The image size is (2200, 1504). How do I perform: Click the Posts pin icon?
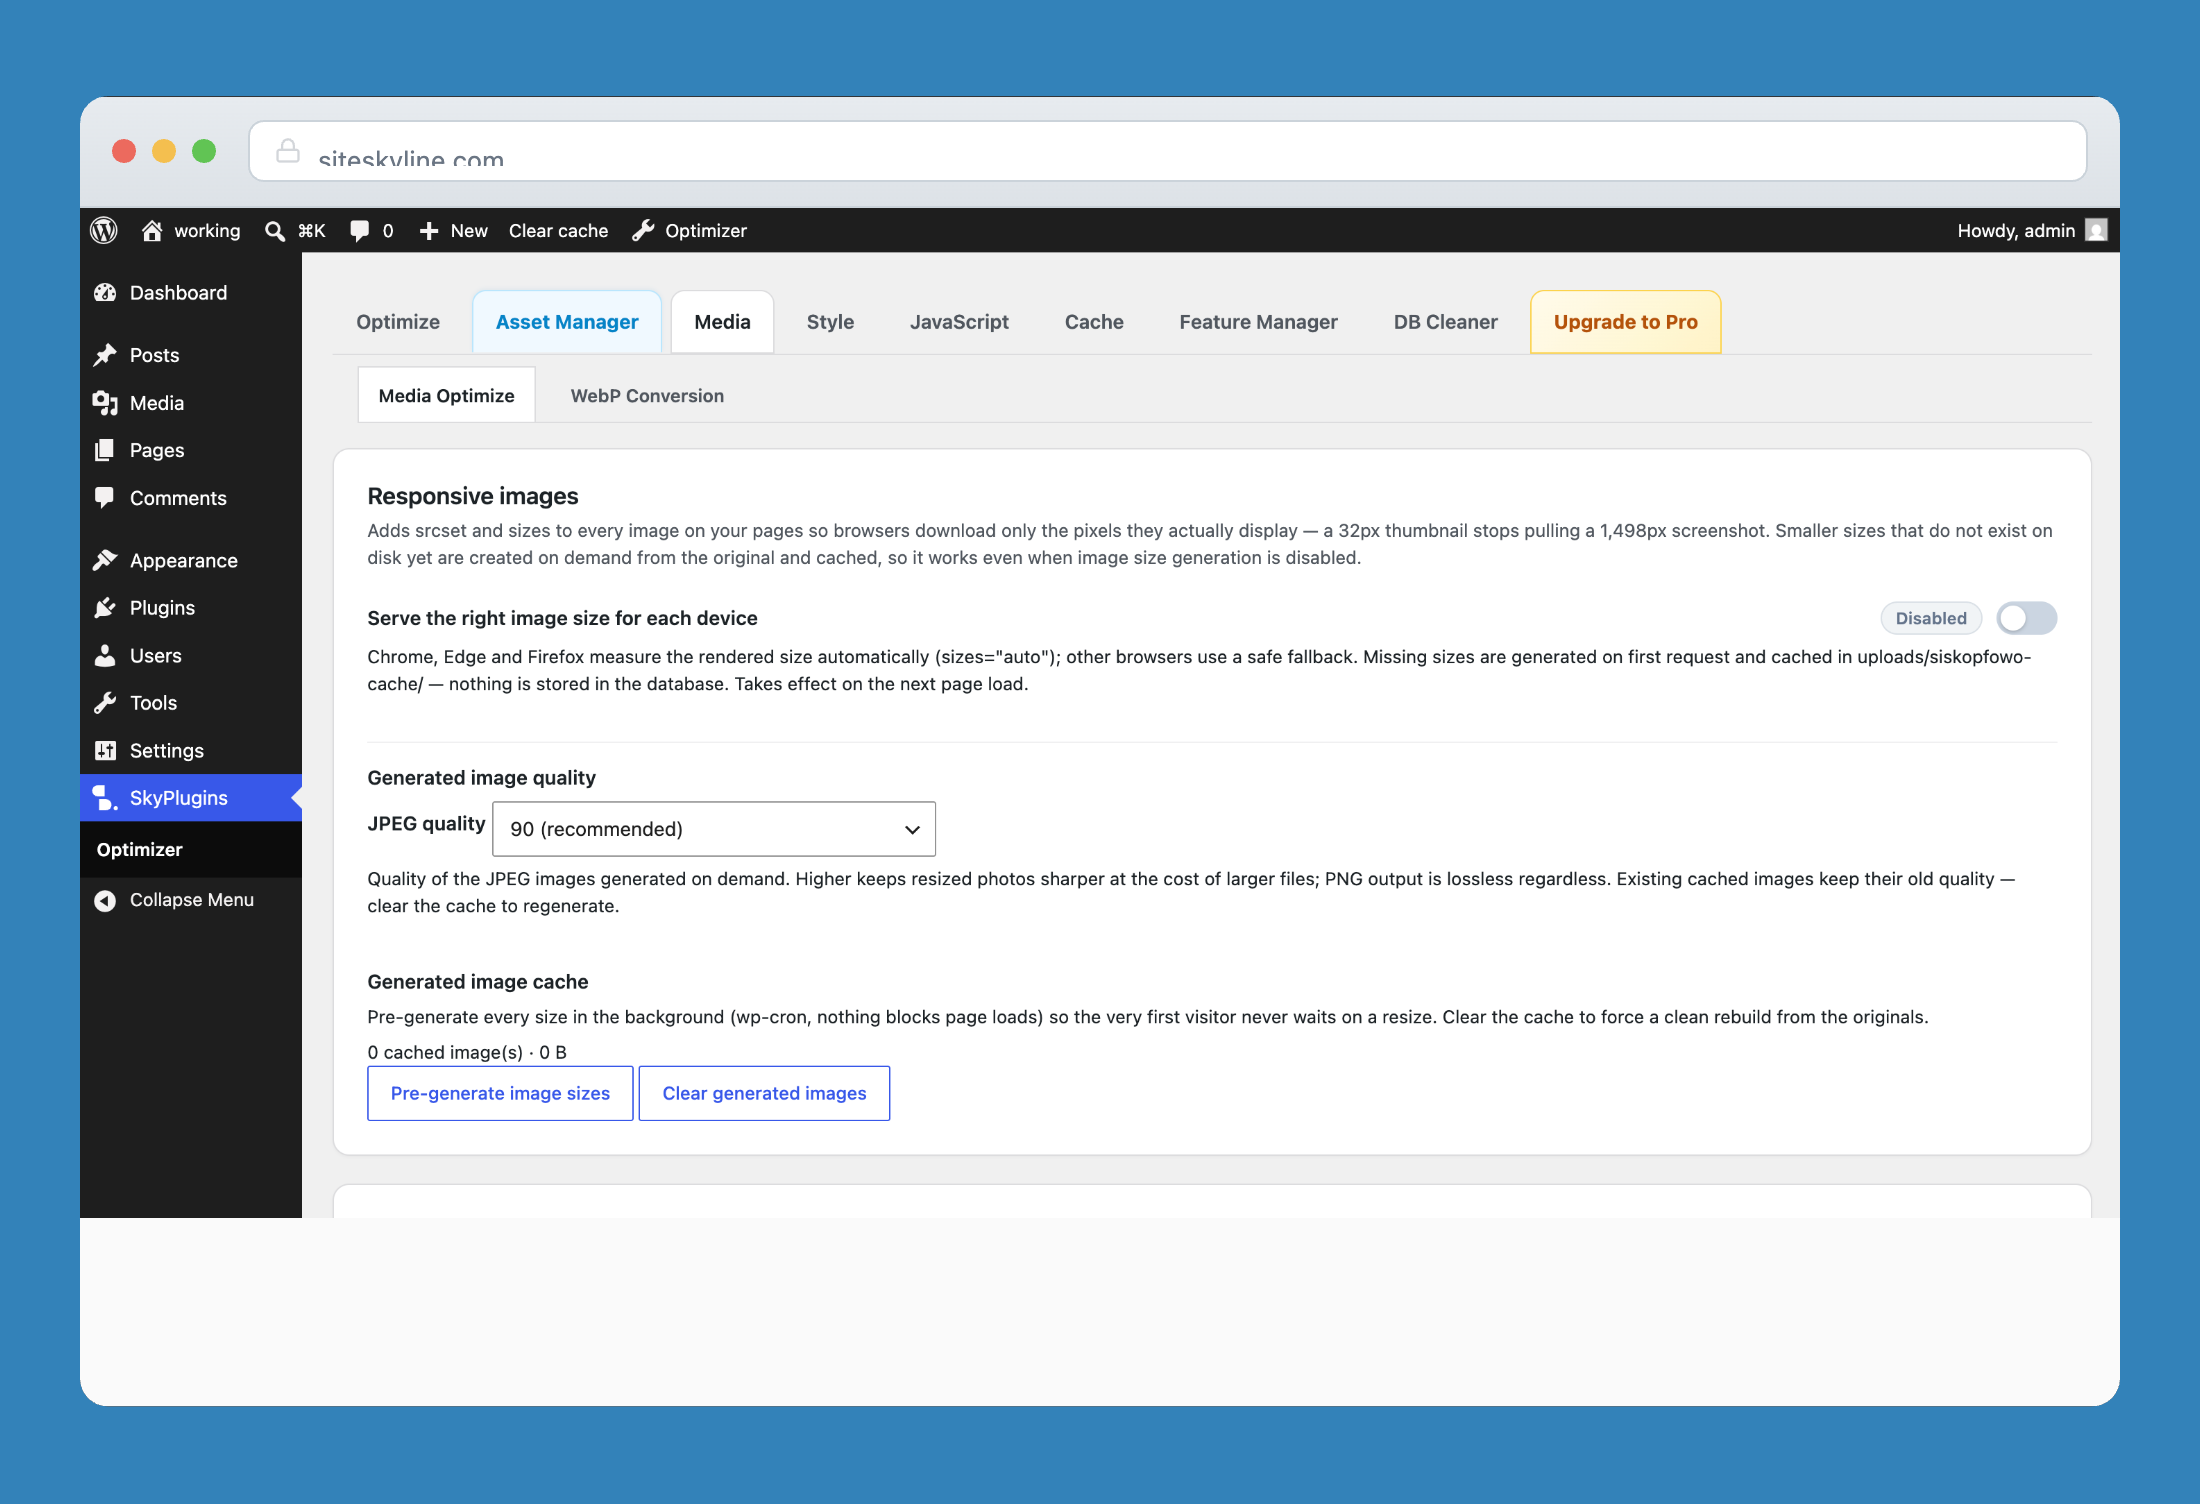[105, 355]
